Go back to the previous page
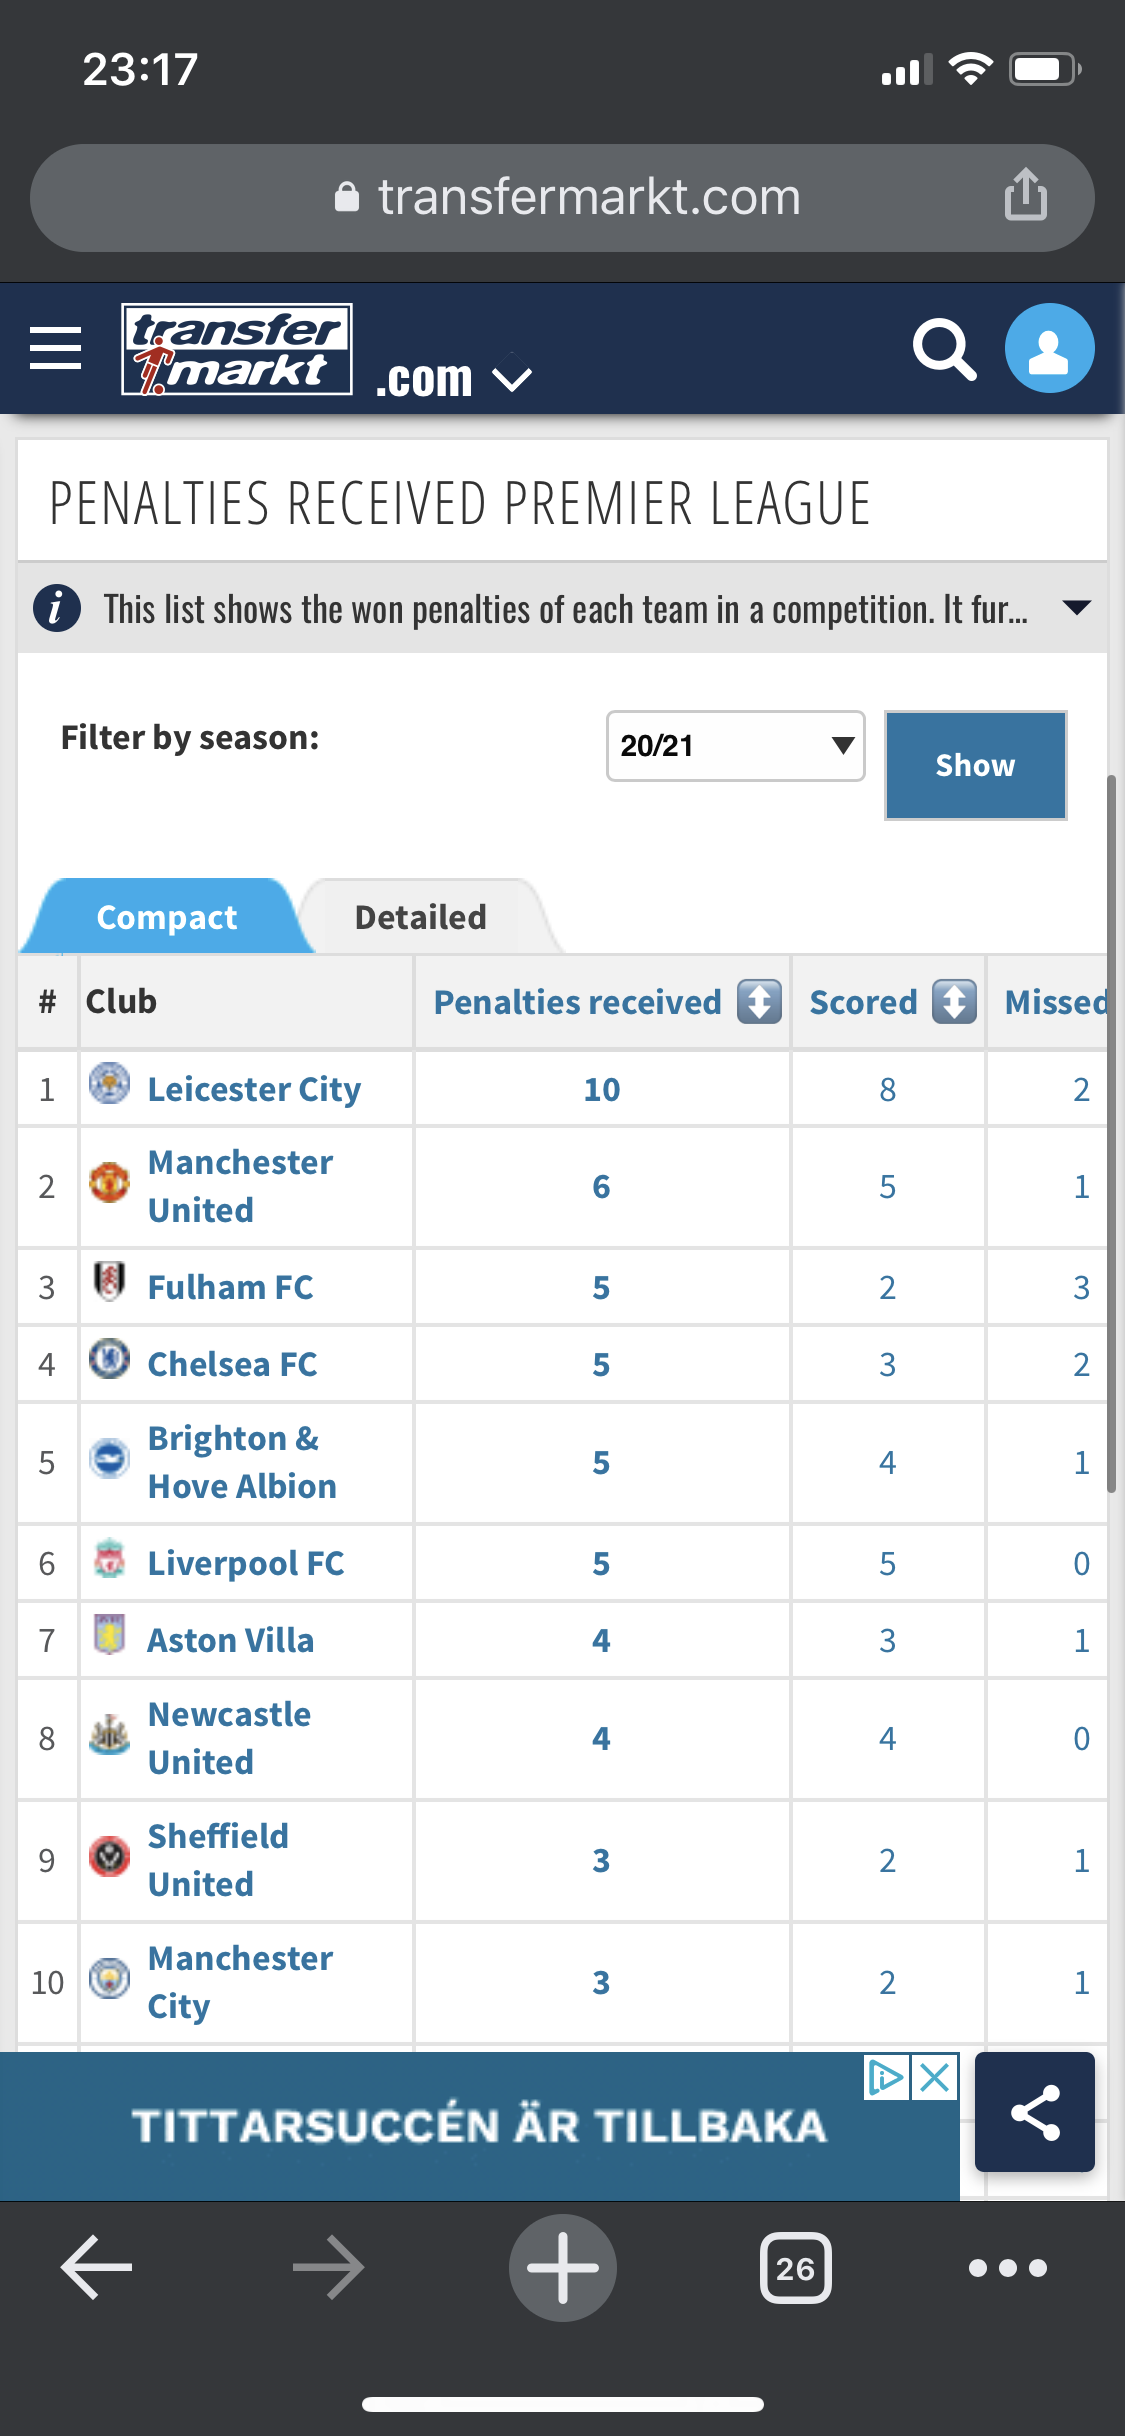 tap(97, 2267)
